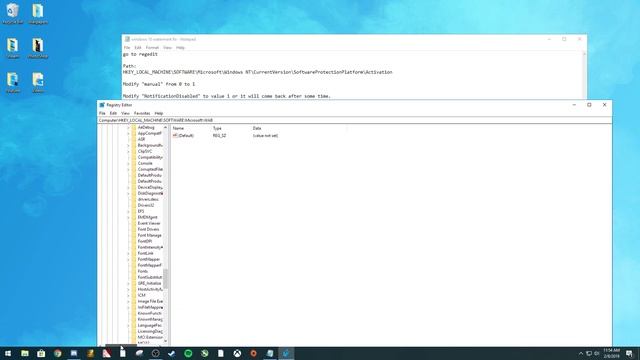The image size is (640, 360).
Task: Expand the LanguagePack key arrow
Action: click(x=129, y=325)
